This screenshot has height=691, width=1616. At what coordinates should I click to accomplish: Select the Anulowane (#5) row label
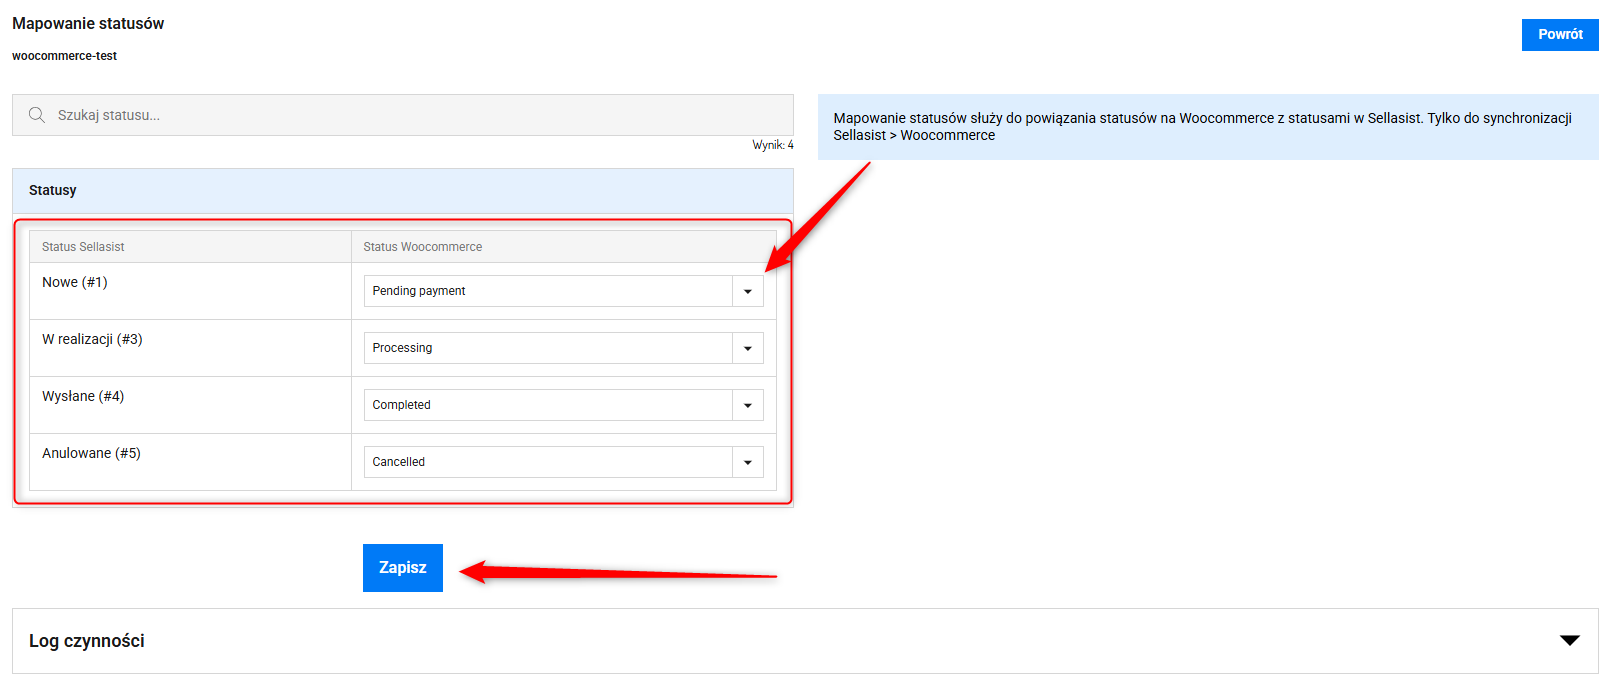coord(91,453)
